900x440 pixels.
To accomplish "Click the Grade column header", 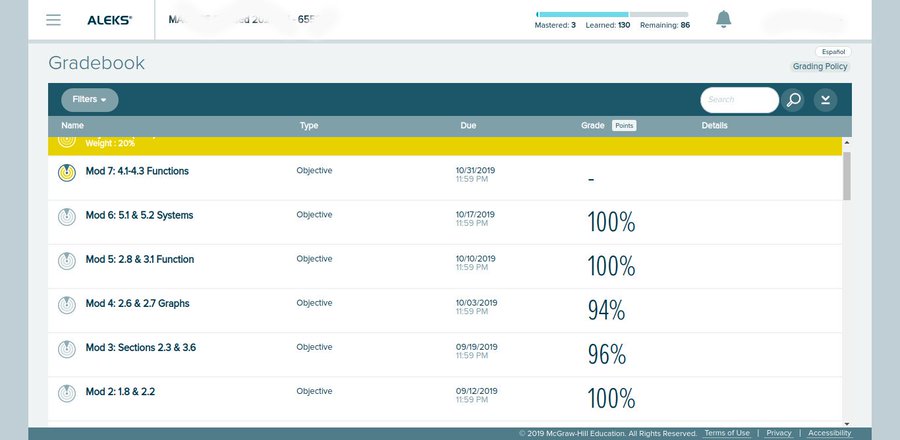I will click(592, 126).
